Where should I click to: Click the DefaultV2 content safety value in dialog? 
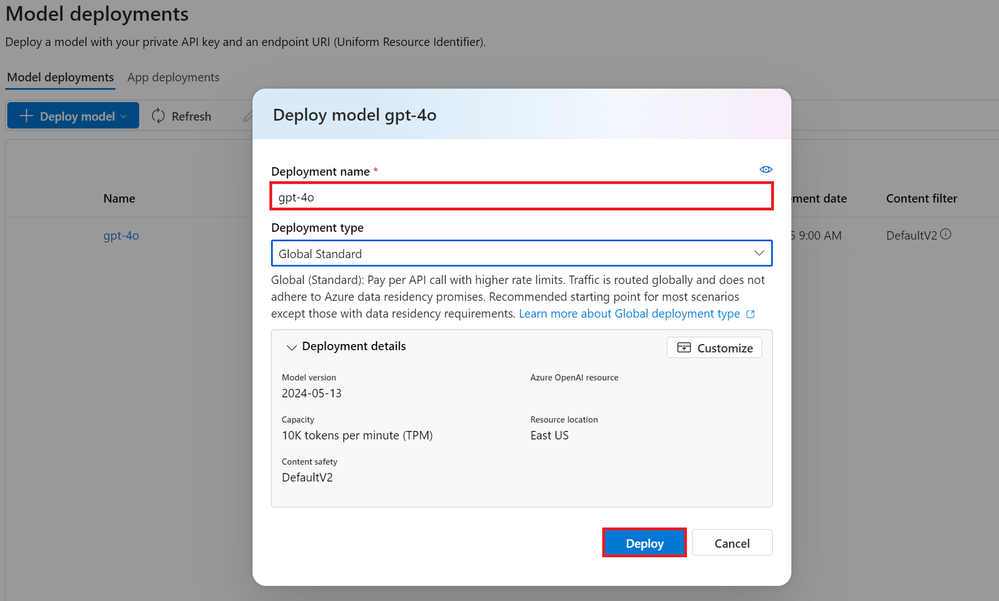[307, 477]
